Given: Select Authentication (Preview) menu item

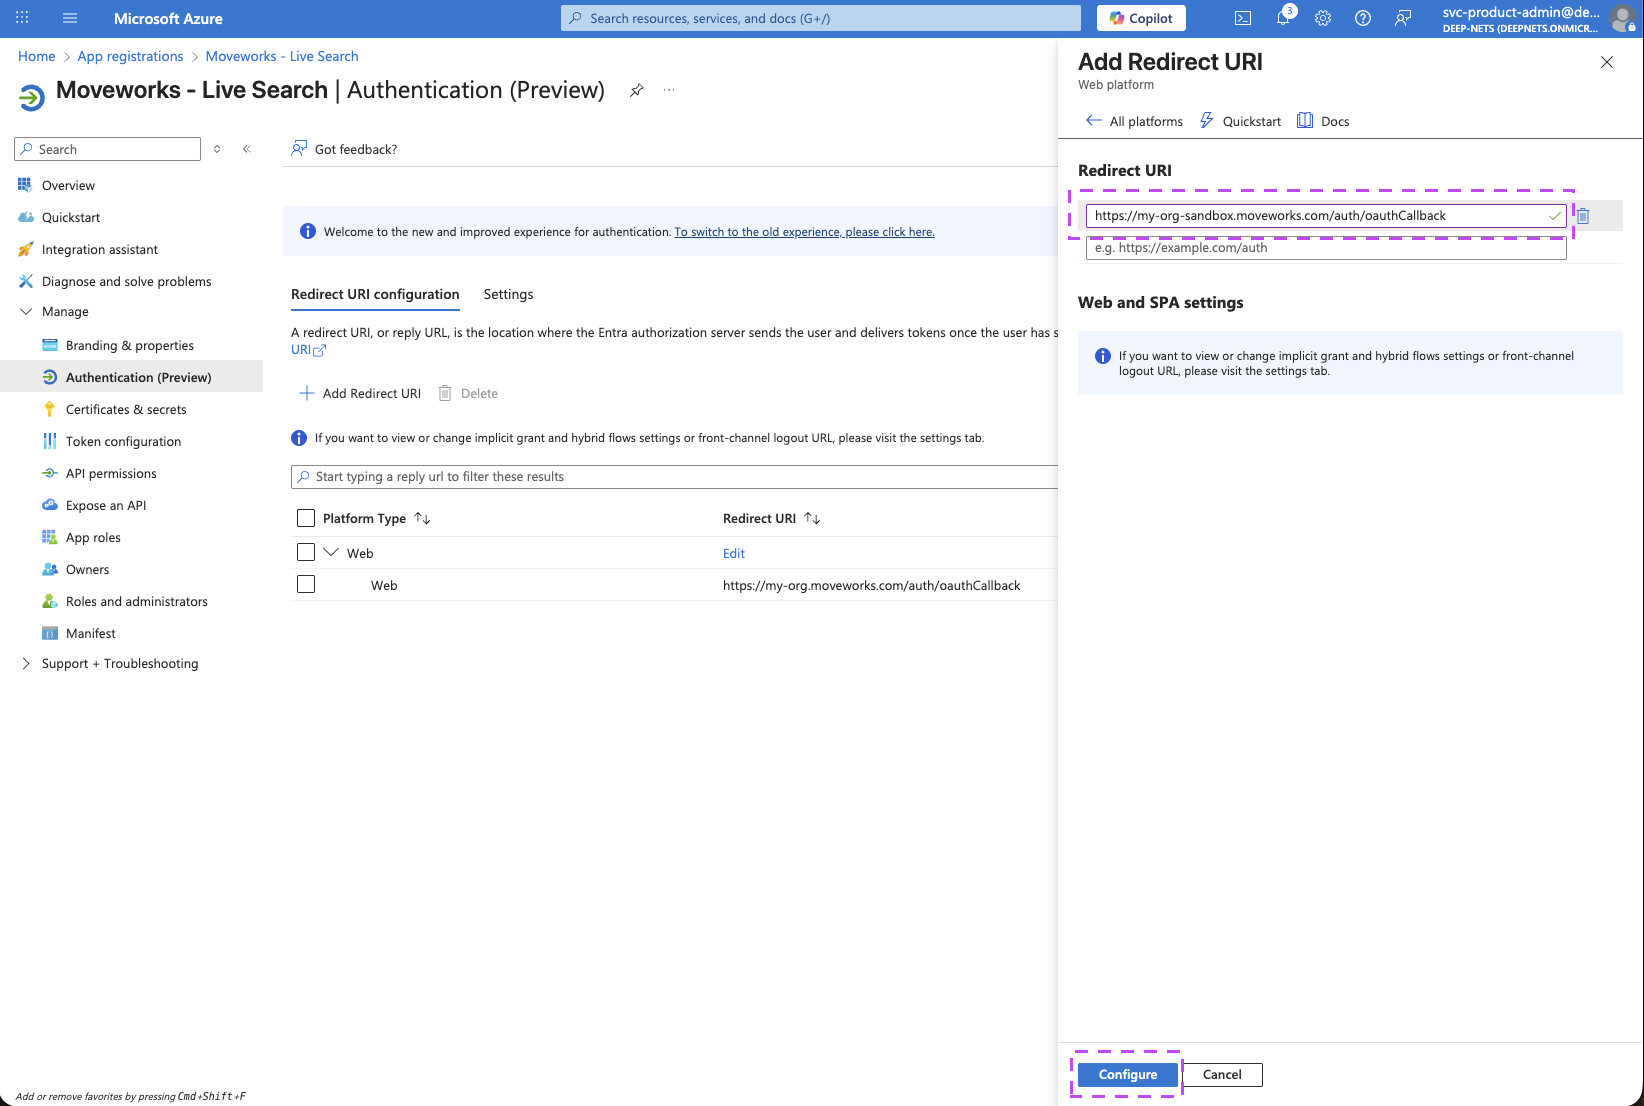Looking at the screenshot, I should [131, 377].
